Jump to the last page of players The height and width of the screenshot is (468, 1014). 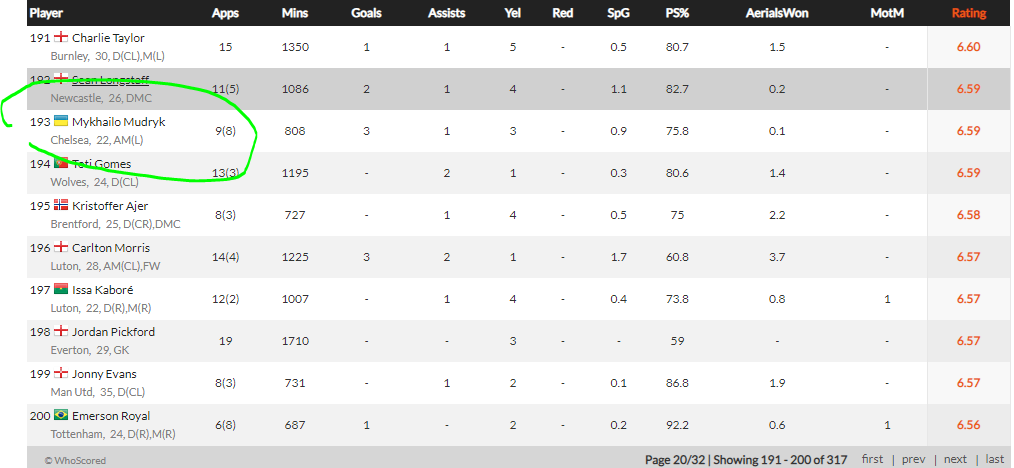pyautogui.click(x=994, y=459)
